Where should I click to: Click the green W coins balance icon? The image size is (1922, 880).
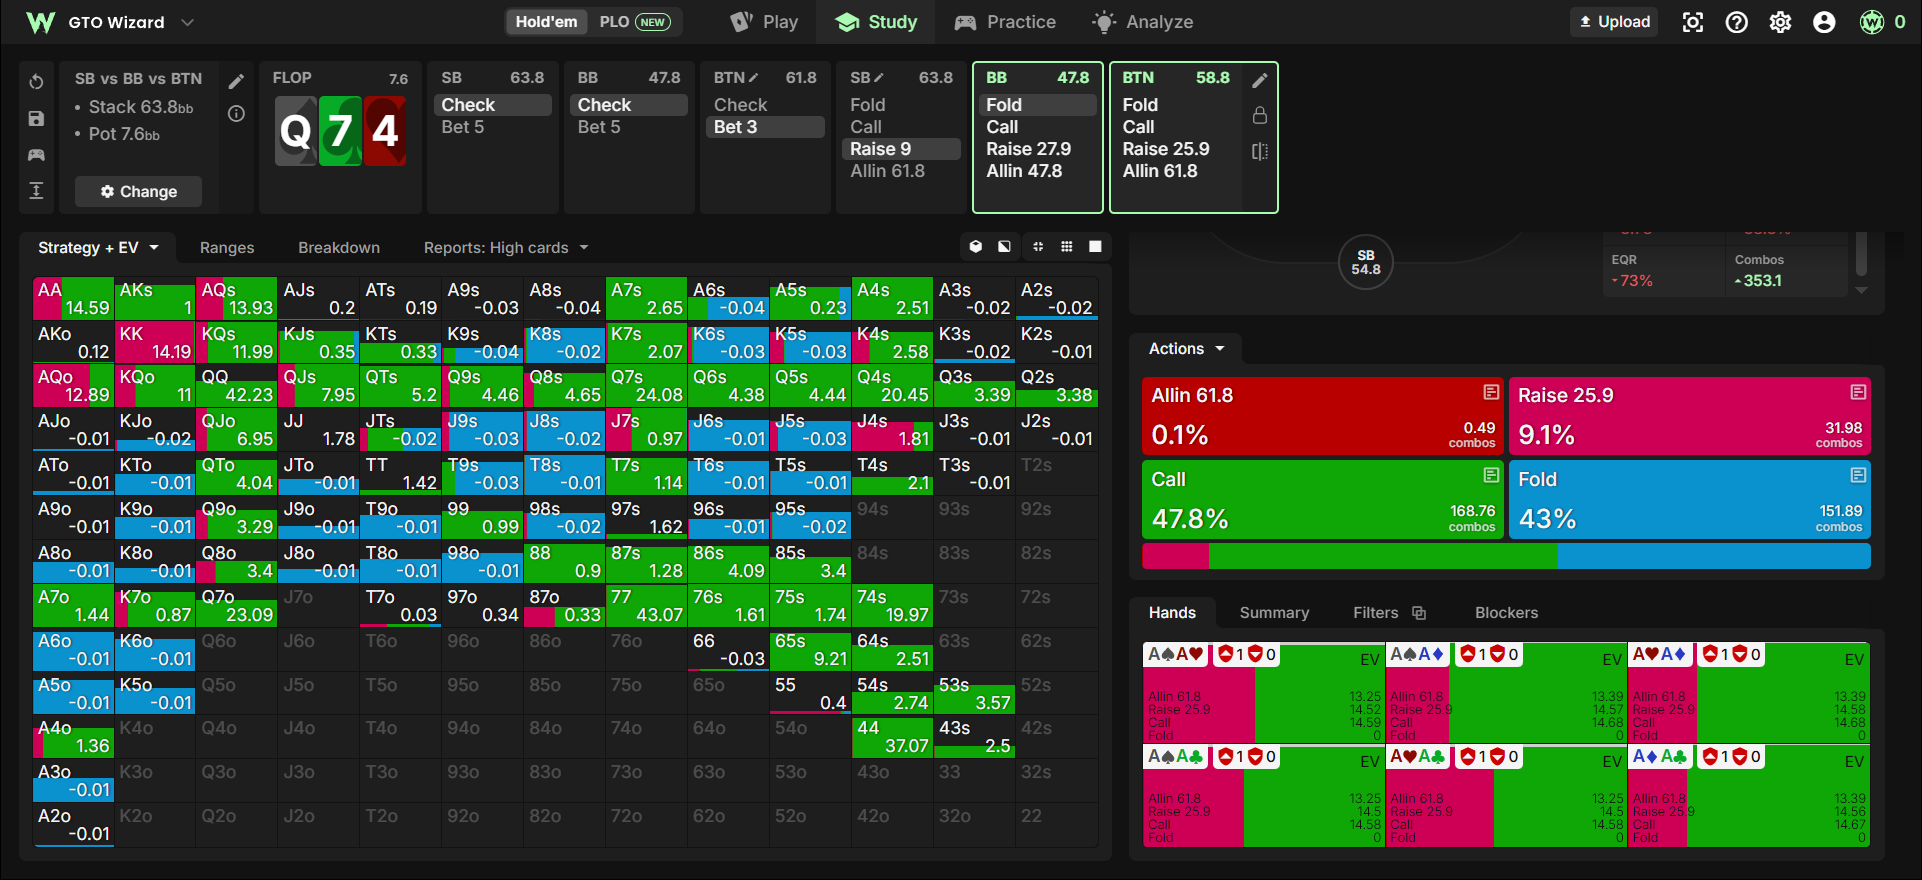coord(1872,22)
